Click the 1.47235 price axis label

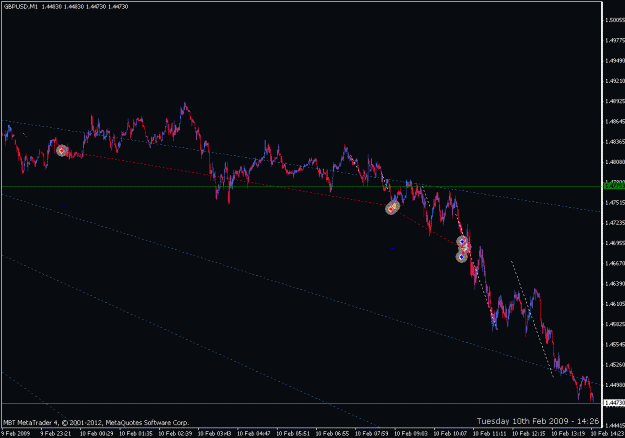(x=615, y=223)
